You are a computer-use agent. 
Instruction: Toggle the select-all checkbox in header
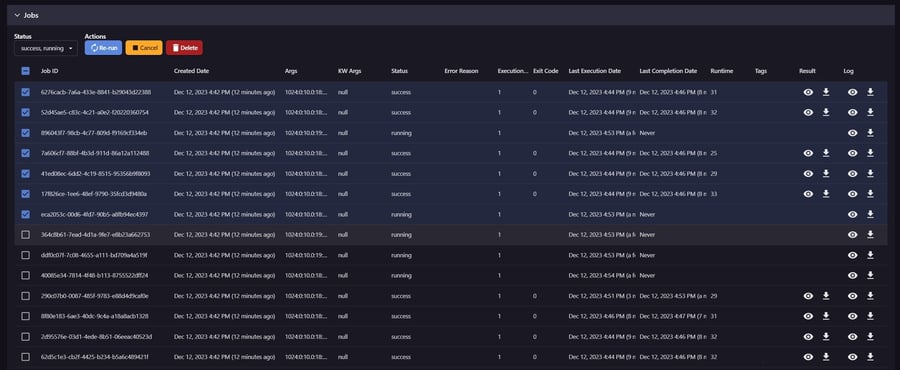[x=25, y=71]
